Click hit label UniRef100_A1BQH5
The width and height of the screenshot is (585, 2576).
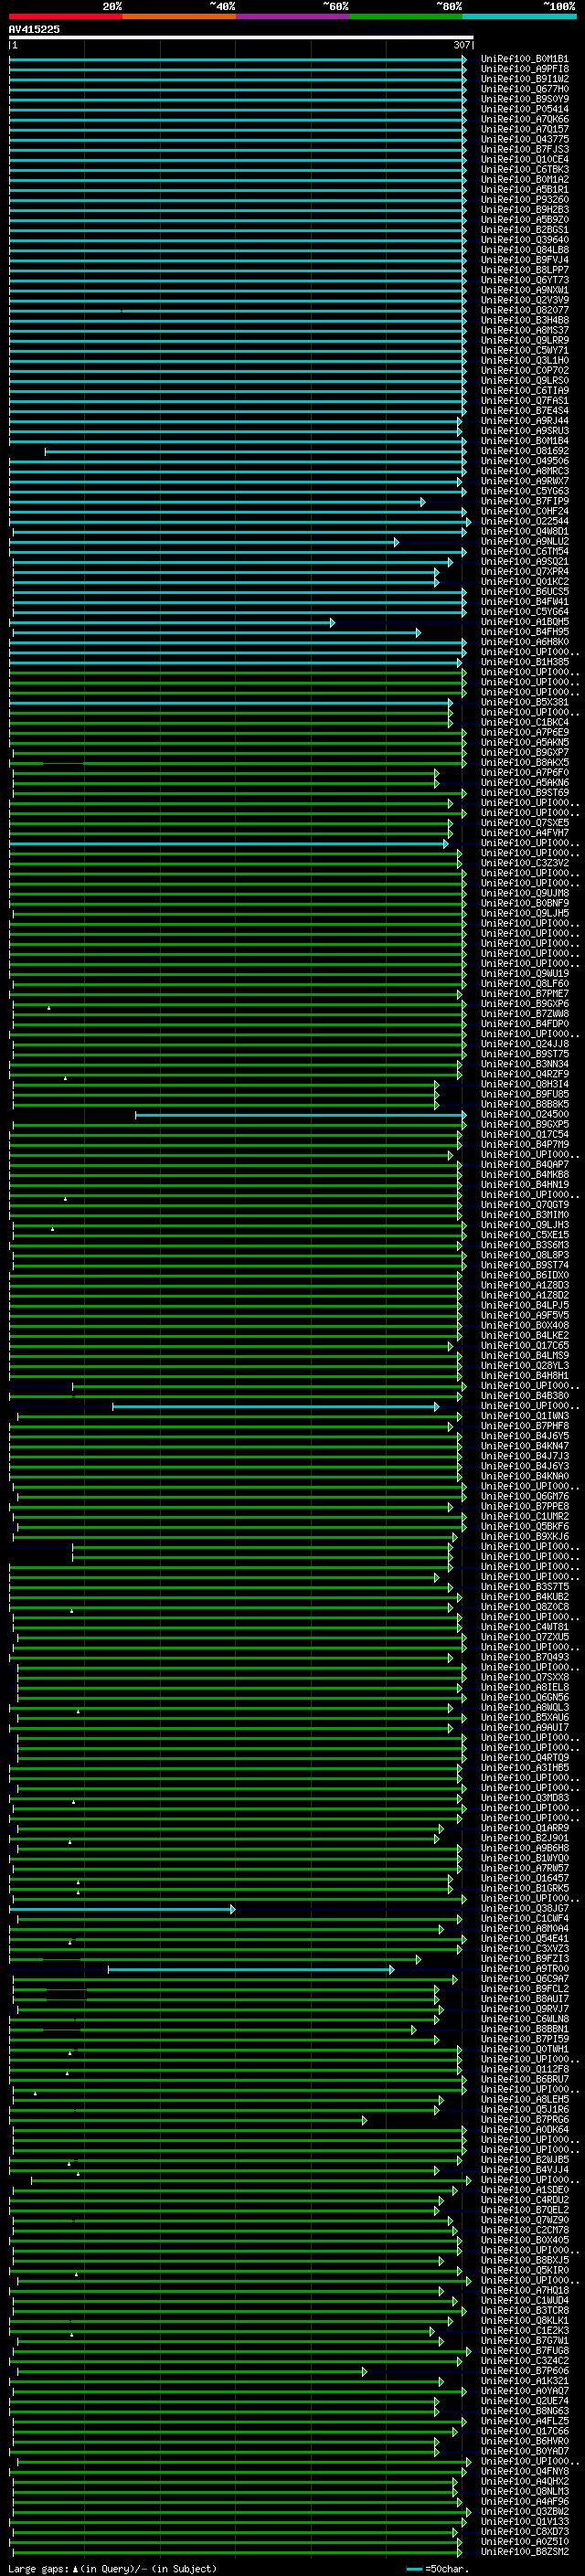(524, 622)
